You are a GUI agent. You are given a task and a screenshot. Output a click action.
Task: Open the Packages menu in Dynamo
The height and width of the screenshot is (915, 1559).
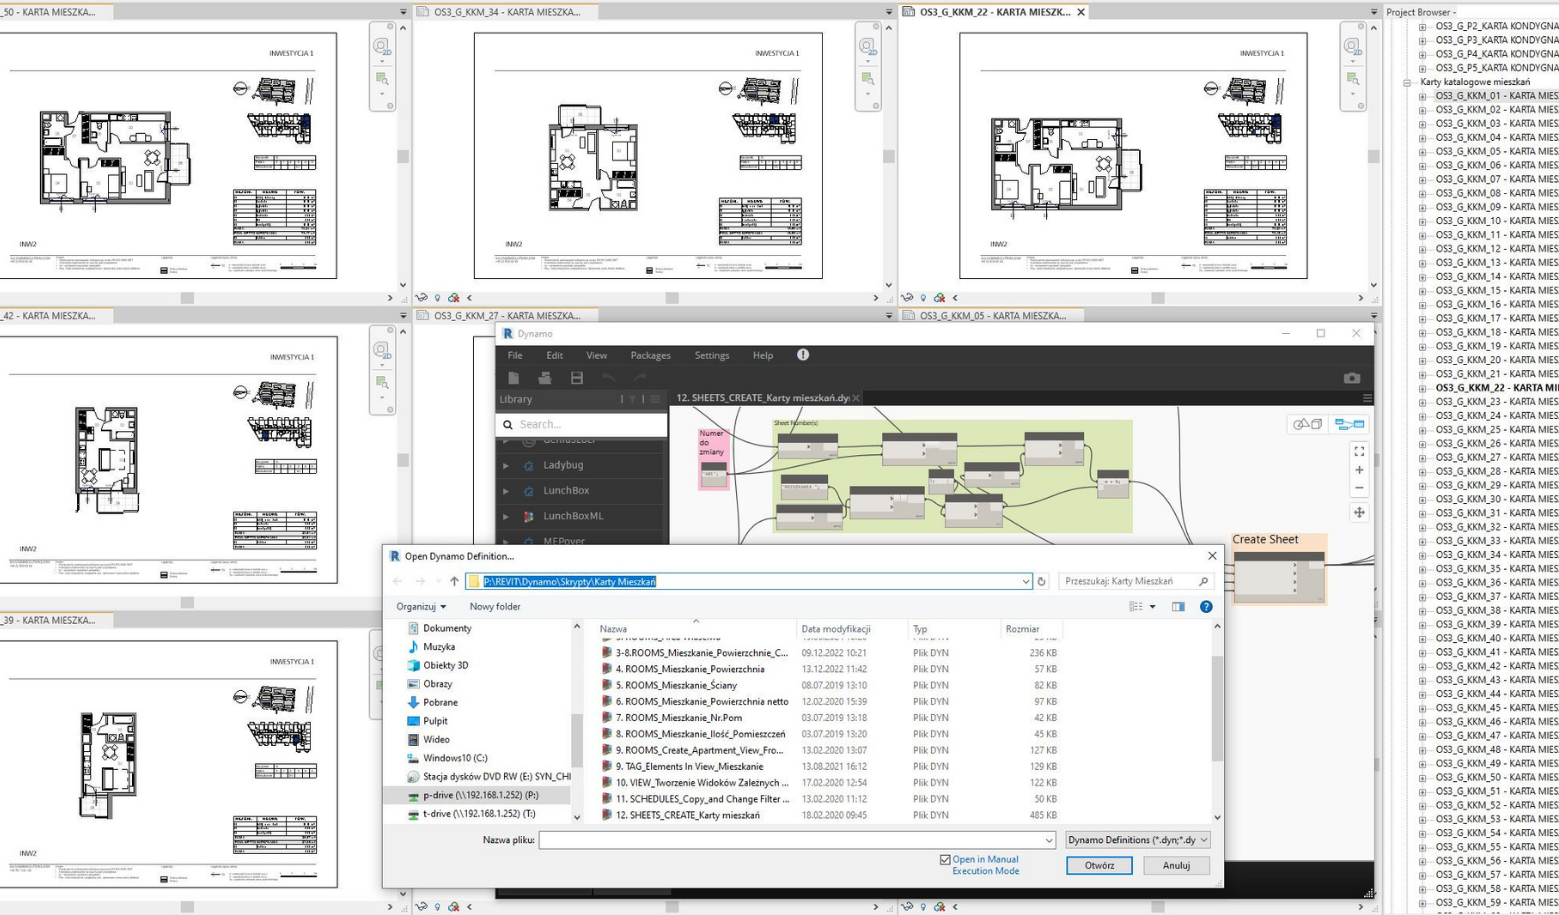(x=650, y=355)
